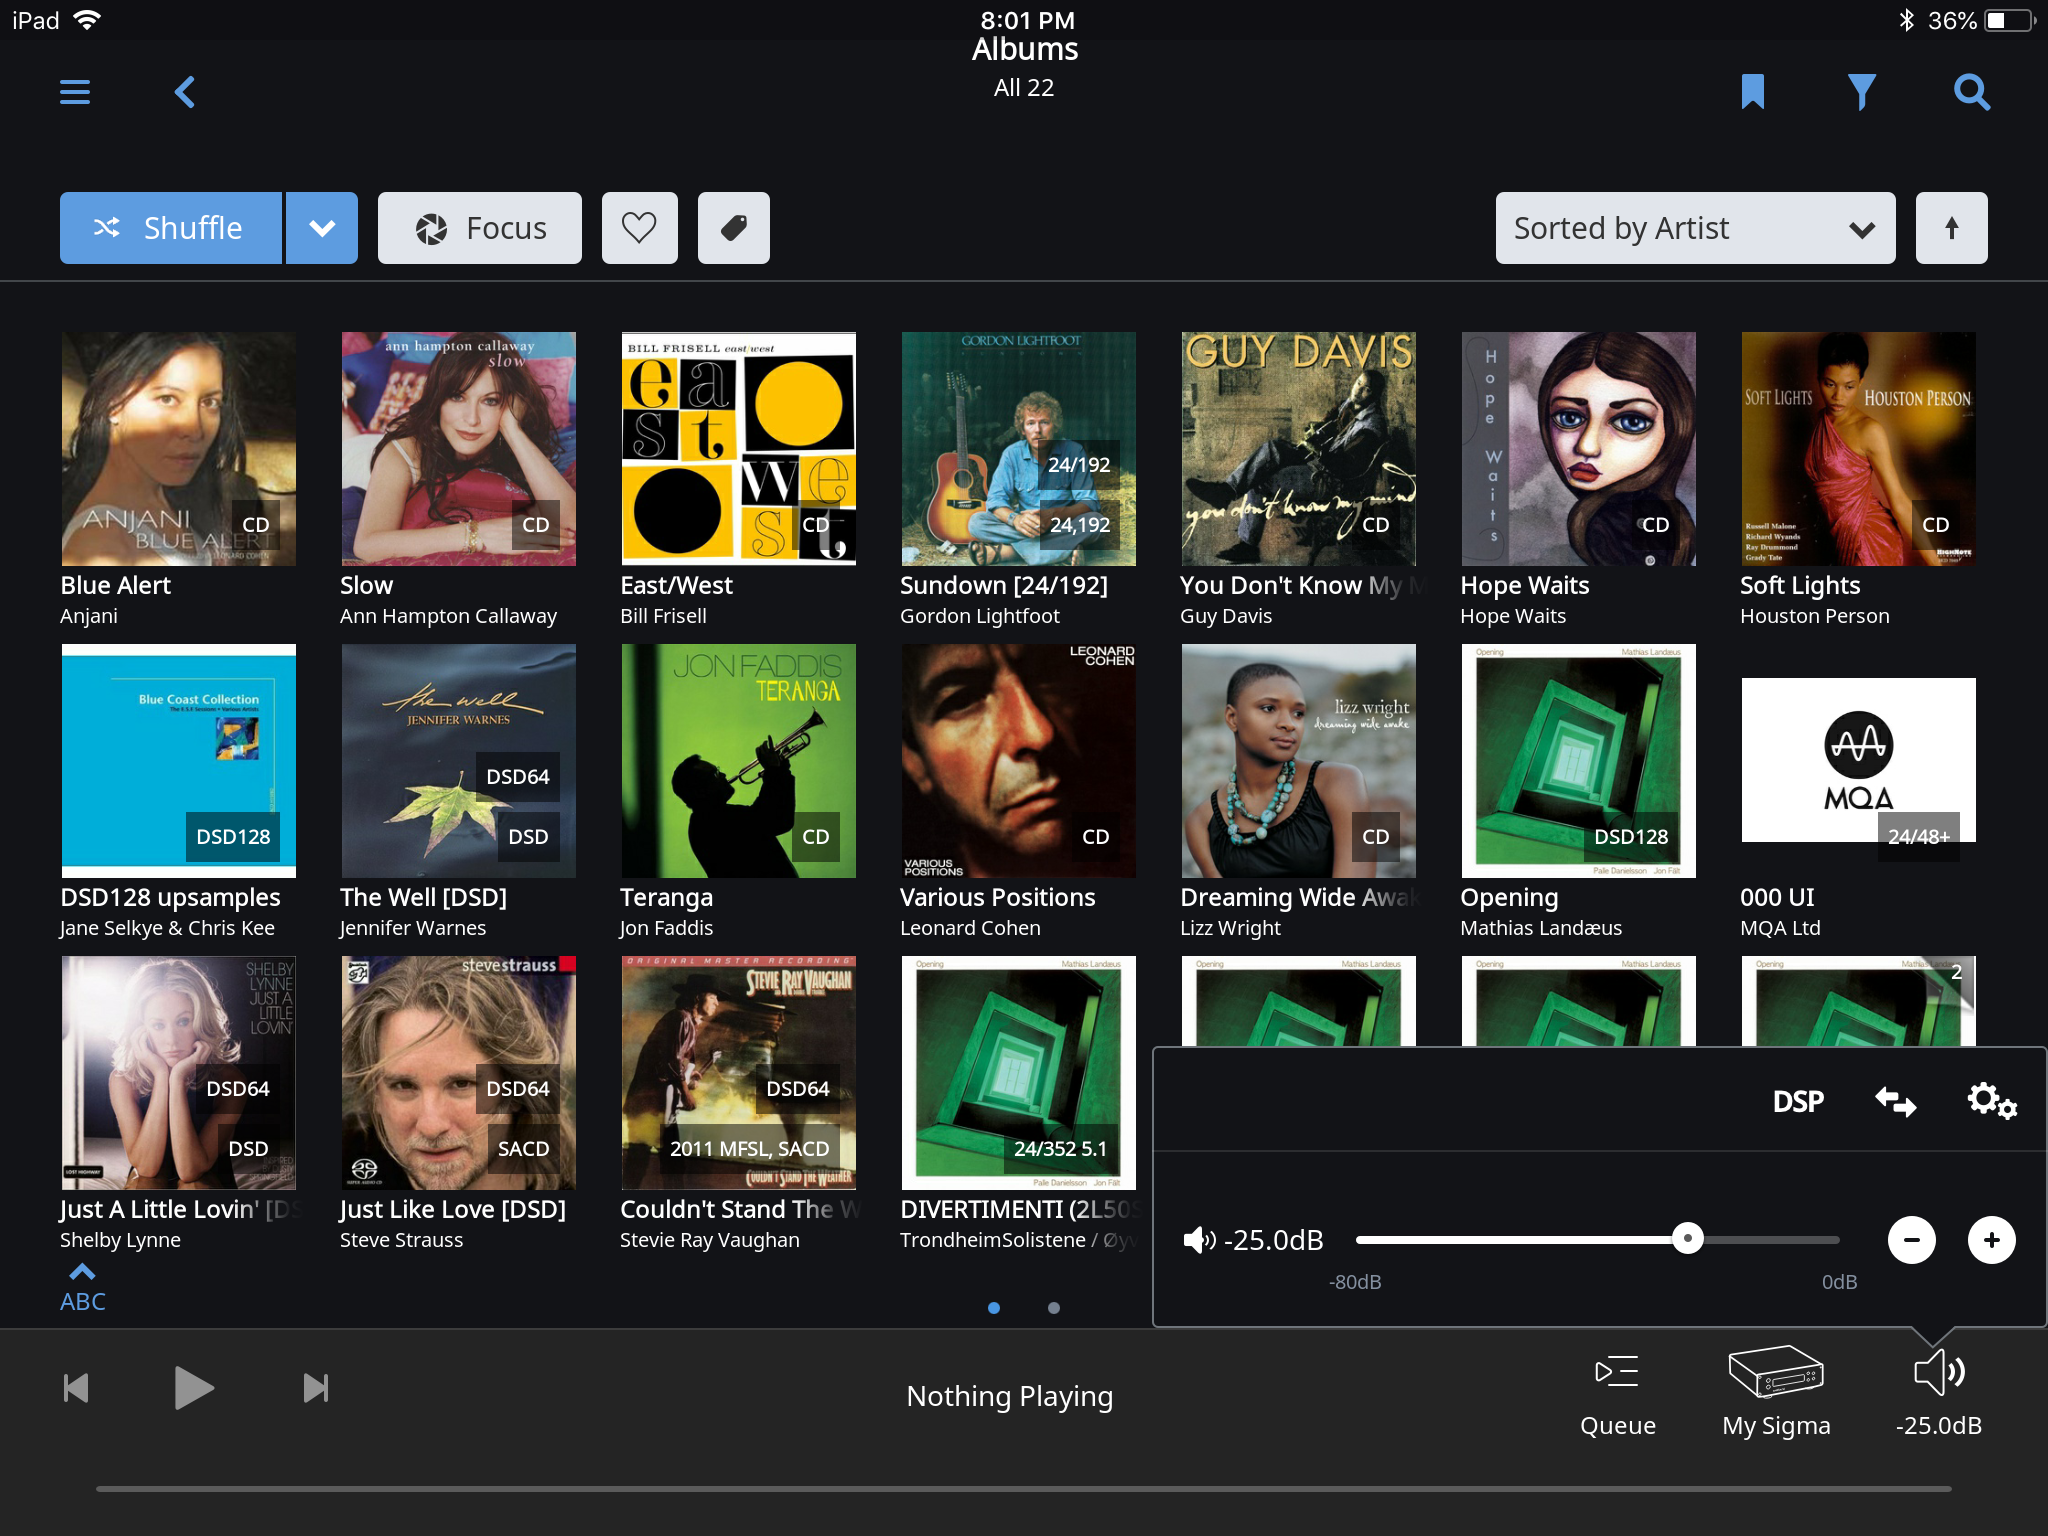This screenshot has width=2048, height=1536.
Task: Open the Slow album by Ann Hampton Callaway
Action: (458, 449)
